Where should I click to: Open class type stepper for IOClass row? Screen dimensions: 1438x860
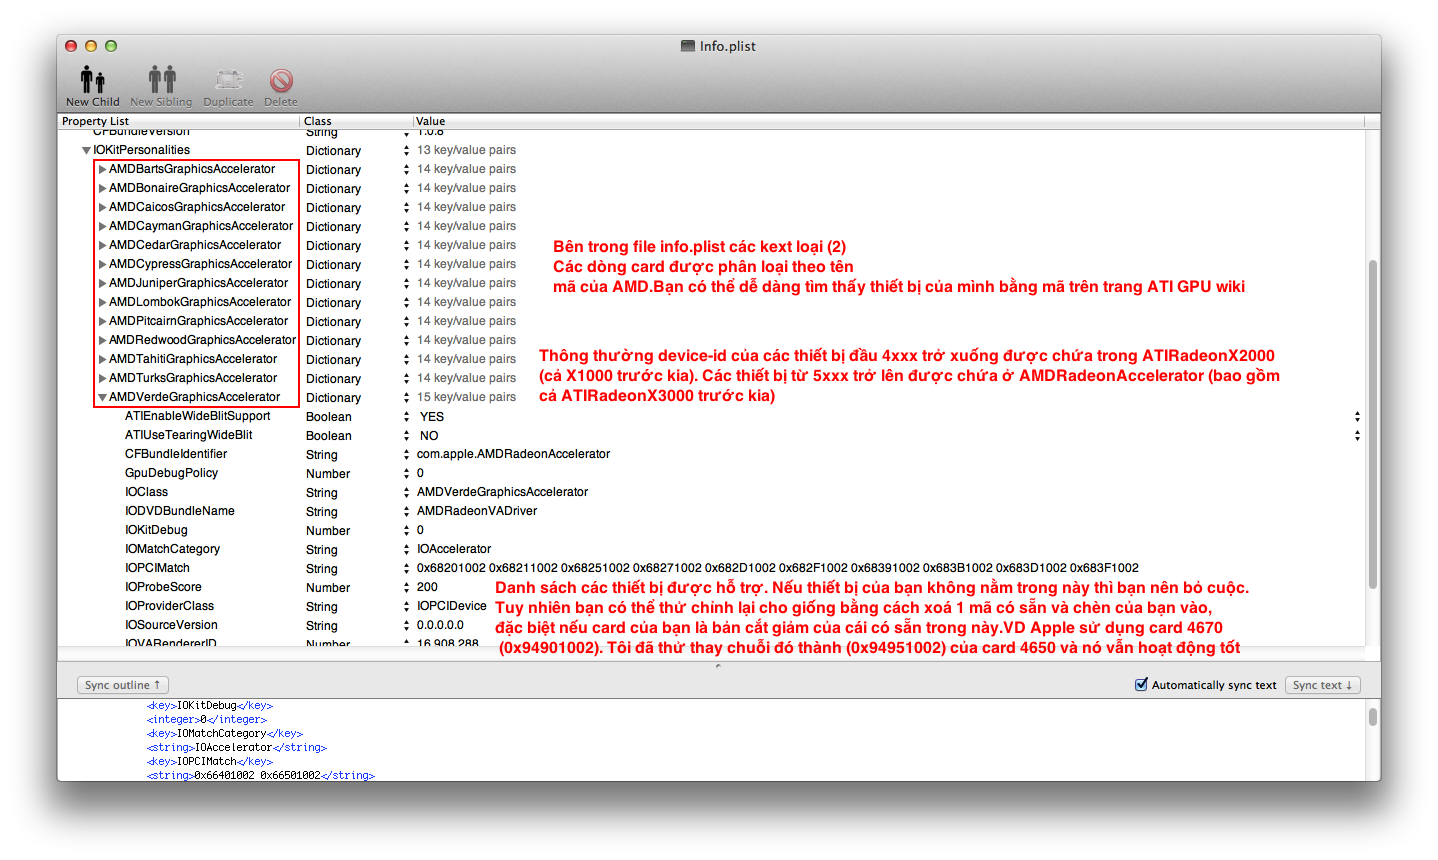click(406, 492)
